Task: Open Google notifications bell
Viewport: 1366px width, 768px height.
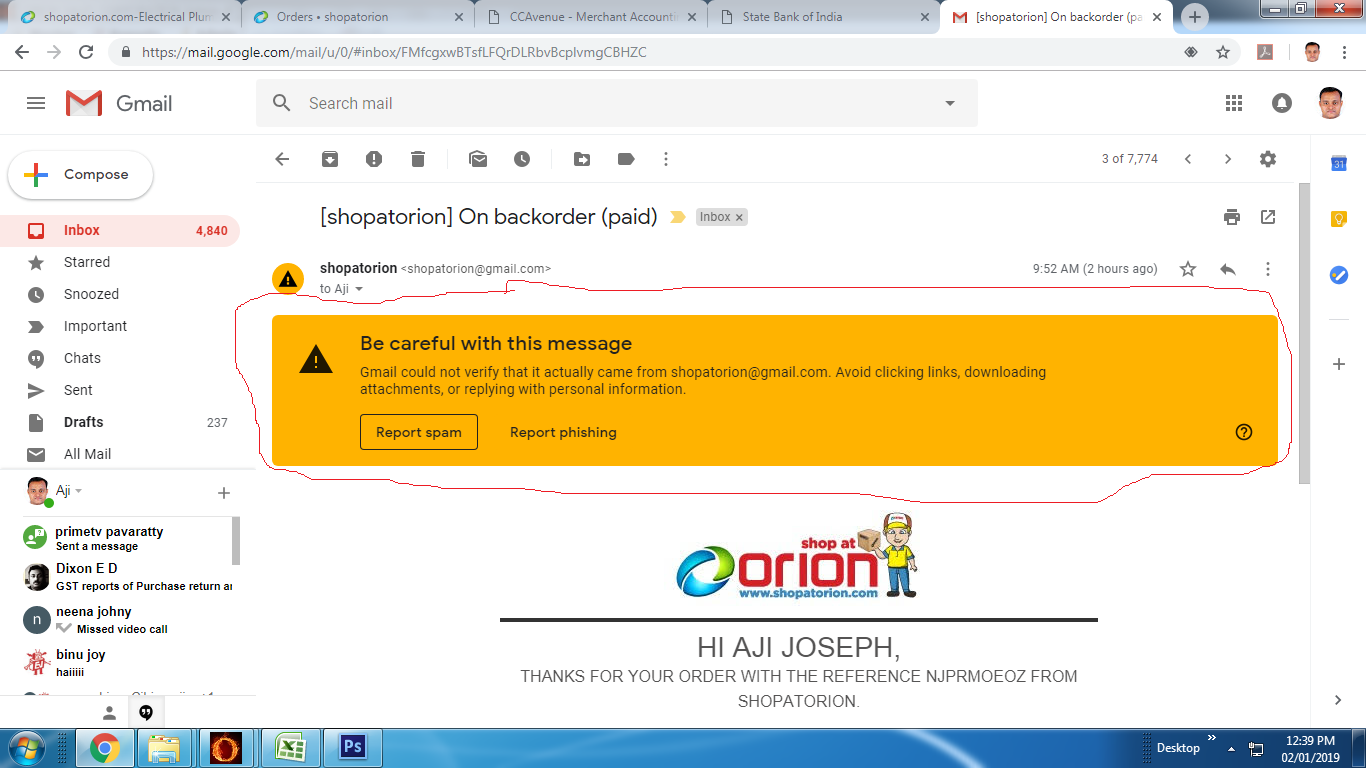Action: tap(1282, 103)
